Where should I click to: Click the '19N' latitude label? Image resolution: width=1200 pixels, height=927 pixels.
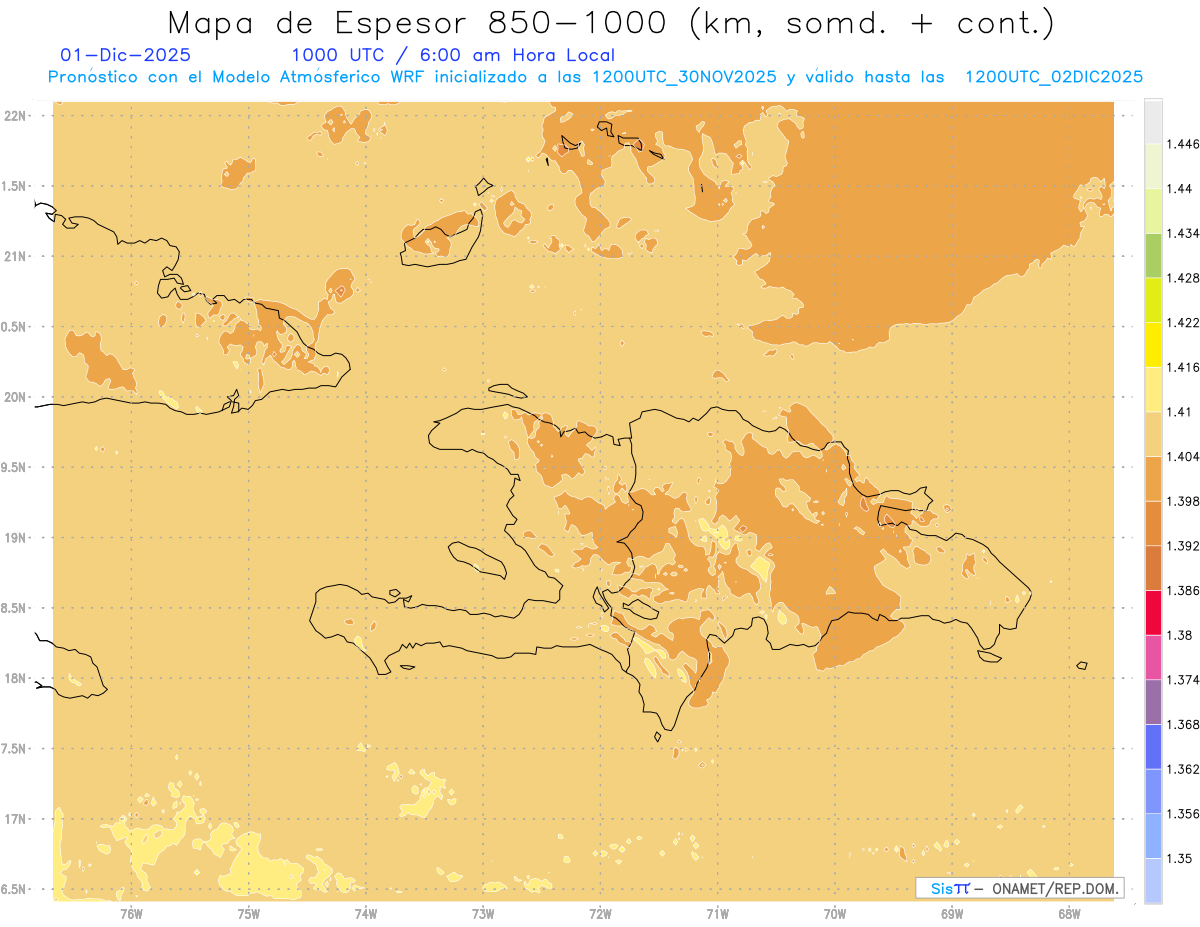[x=16, y=538]
